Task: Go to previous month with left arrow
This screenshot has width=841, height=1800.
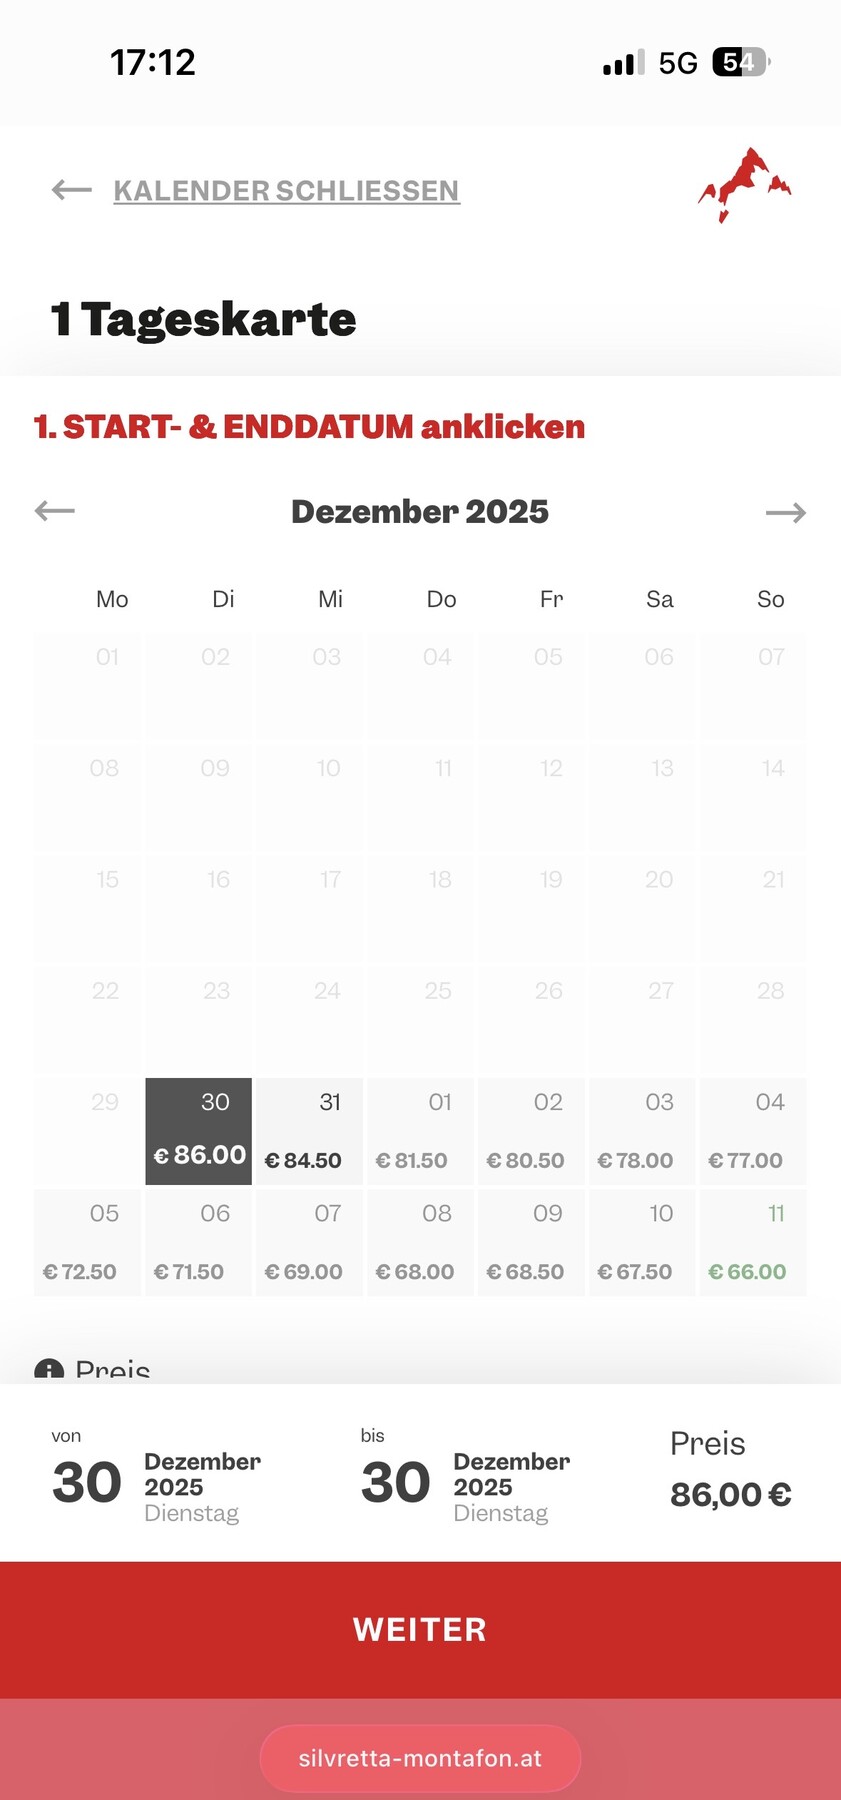Action: click(55, 511)
